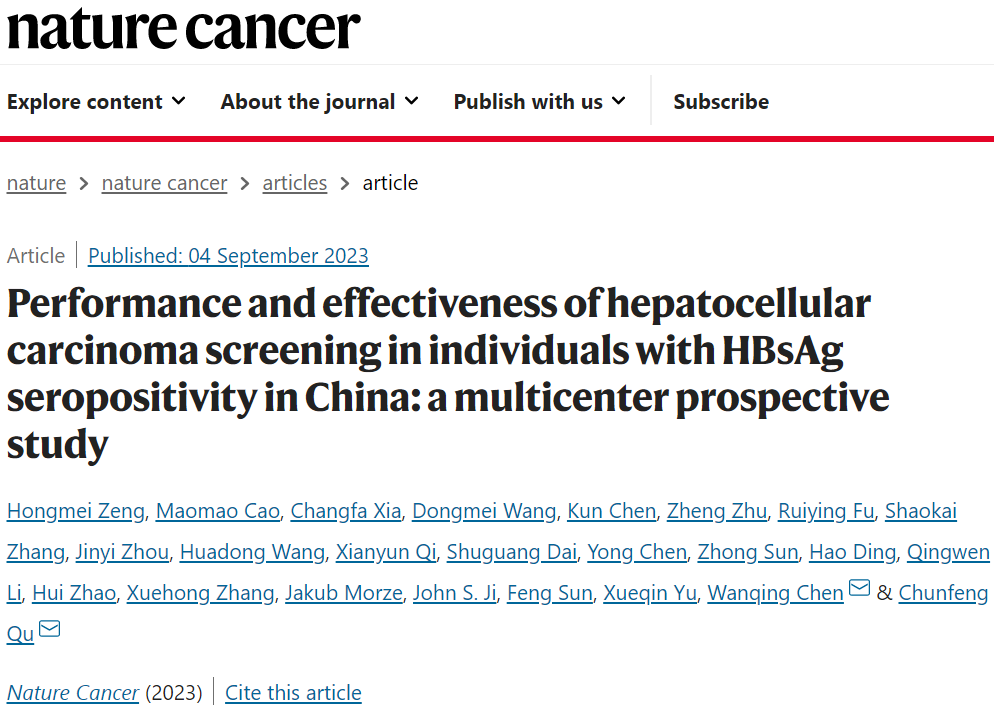The image size is (994, 712).
Task: Click author Xuehong Zhang's name
Action: click(x=200, y=593)
